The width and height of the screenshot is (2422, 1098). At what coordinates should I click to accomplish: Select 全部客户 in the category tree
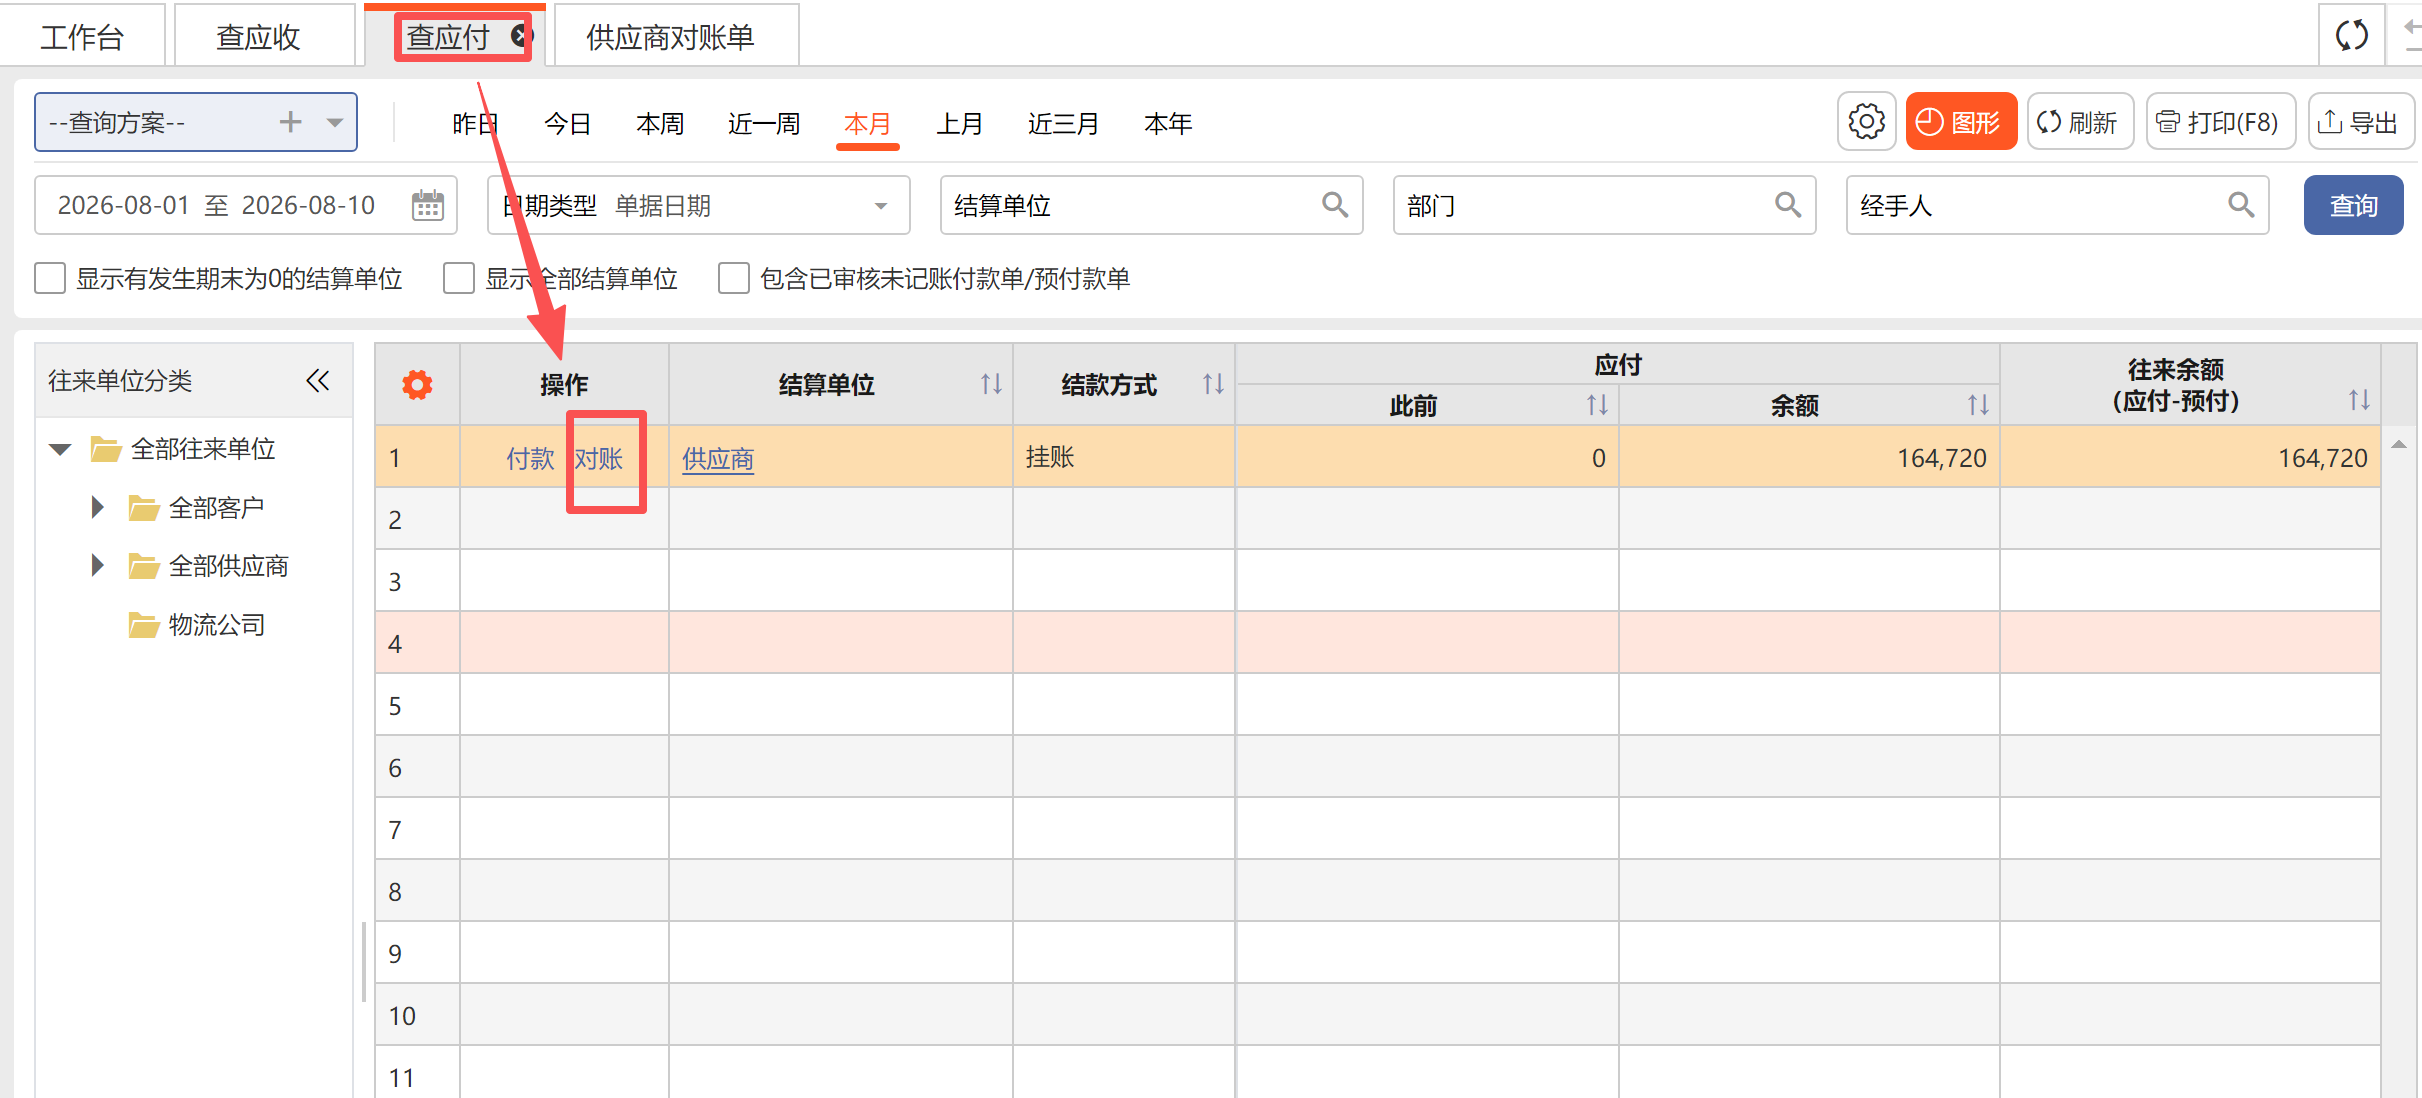[217, 508]
